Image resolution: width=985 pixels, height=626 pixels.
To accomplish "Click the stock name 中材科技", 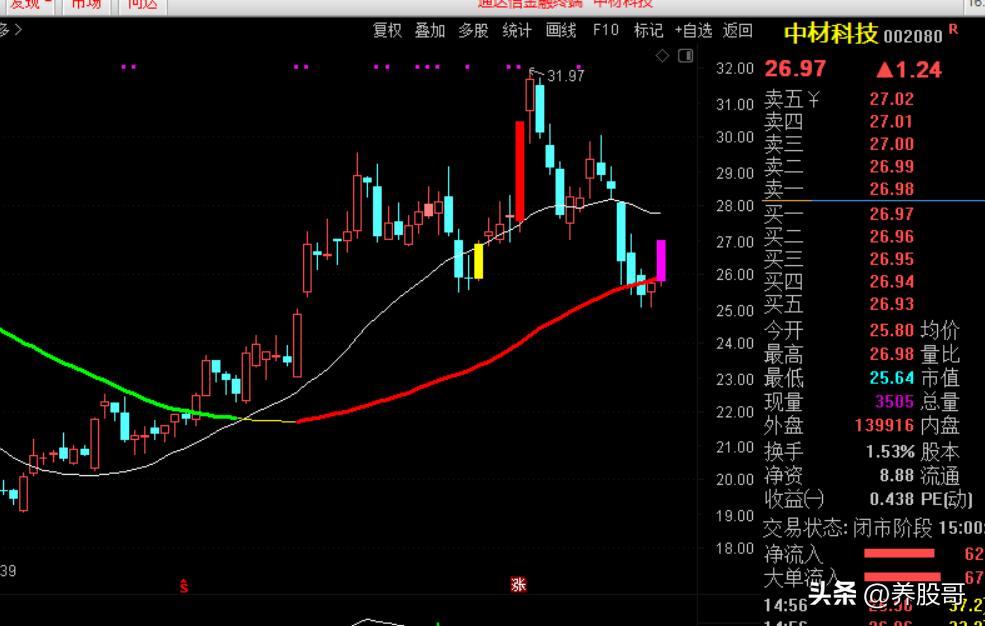I will coord(830,34).
